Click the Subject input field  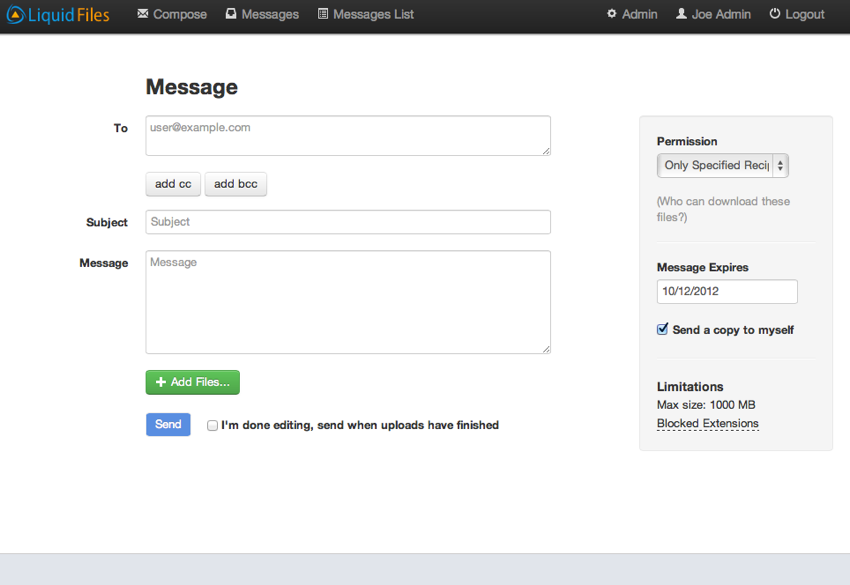pos(347,221)
